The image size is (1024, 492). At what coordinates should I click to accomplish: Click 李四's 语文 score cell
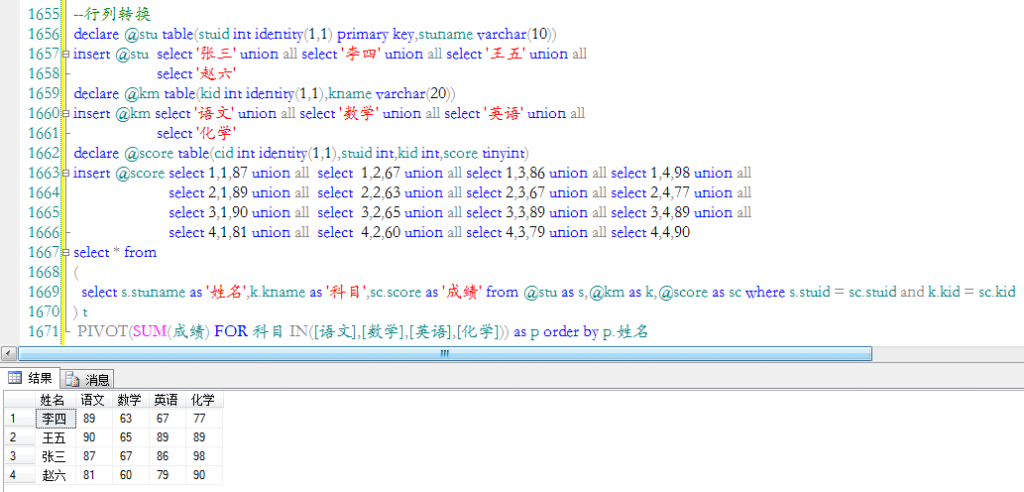click(x=95, y=418)
